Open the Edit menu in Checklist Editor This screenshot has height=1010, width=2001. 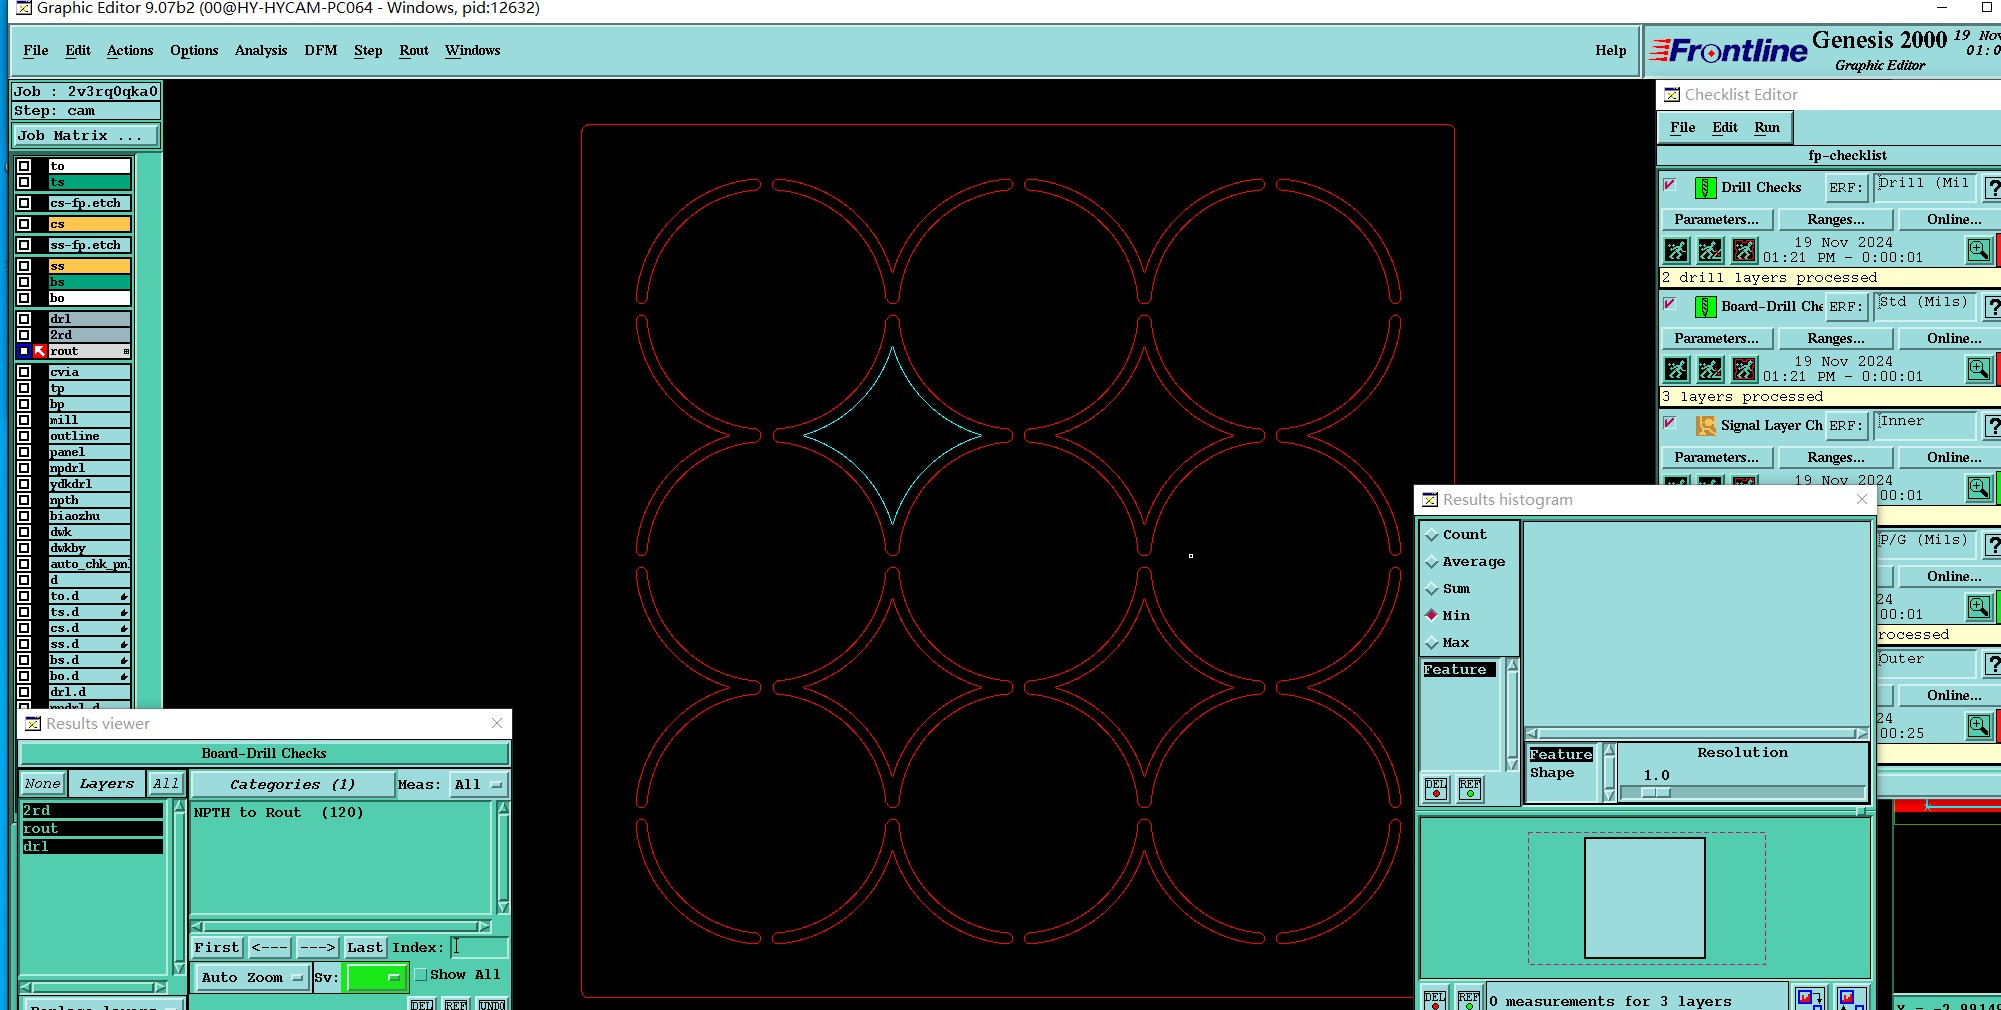coord(1725,127)
